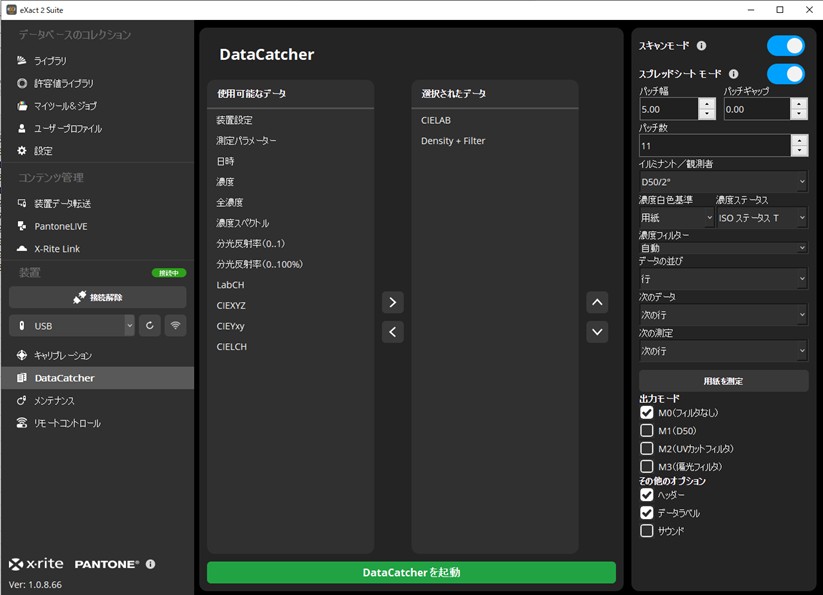Decrease パッチギャップ with down stepper arrow
823x595 pixels.
[x=799, y=114]
